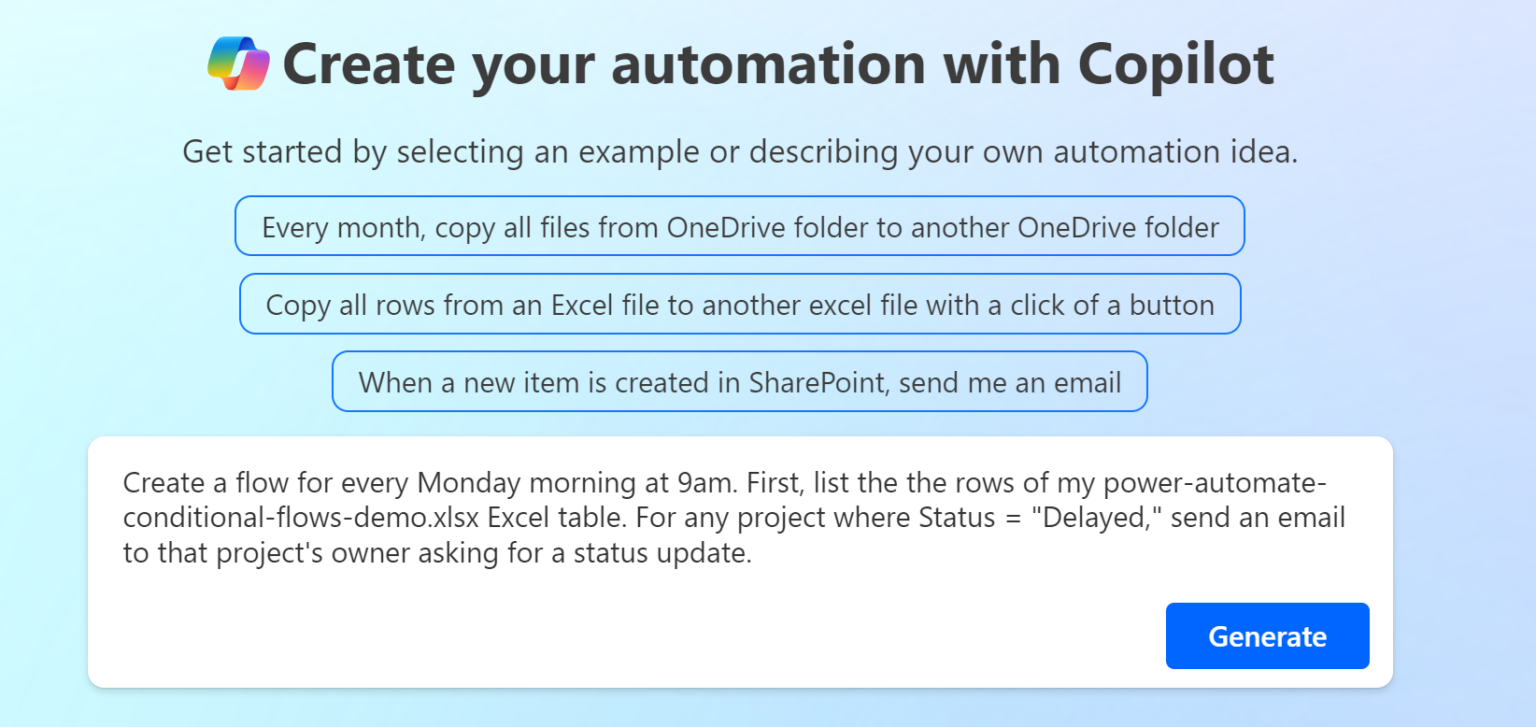Place cursor on "Monday" in the prompt
The width and height of the screenshot is (1536, 727).
469,483
